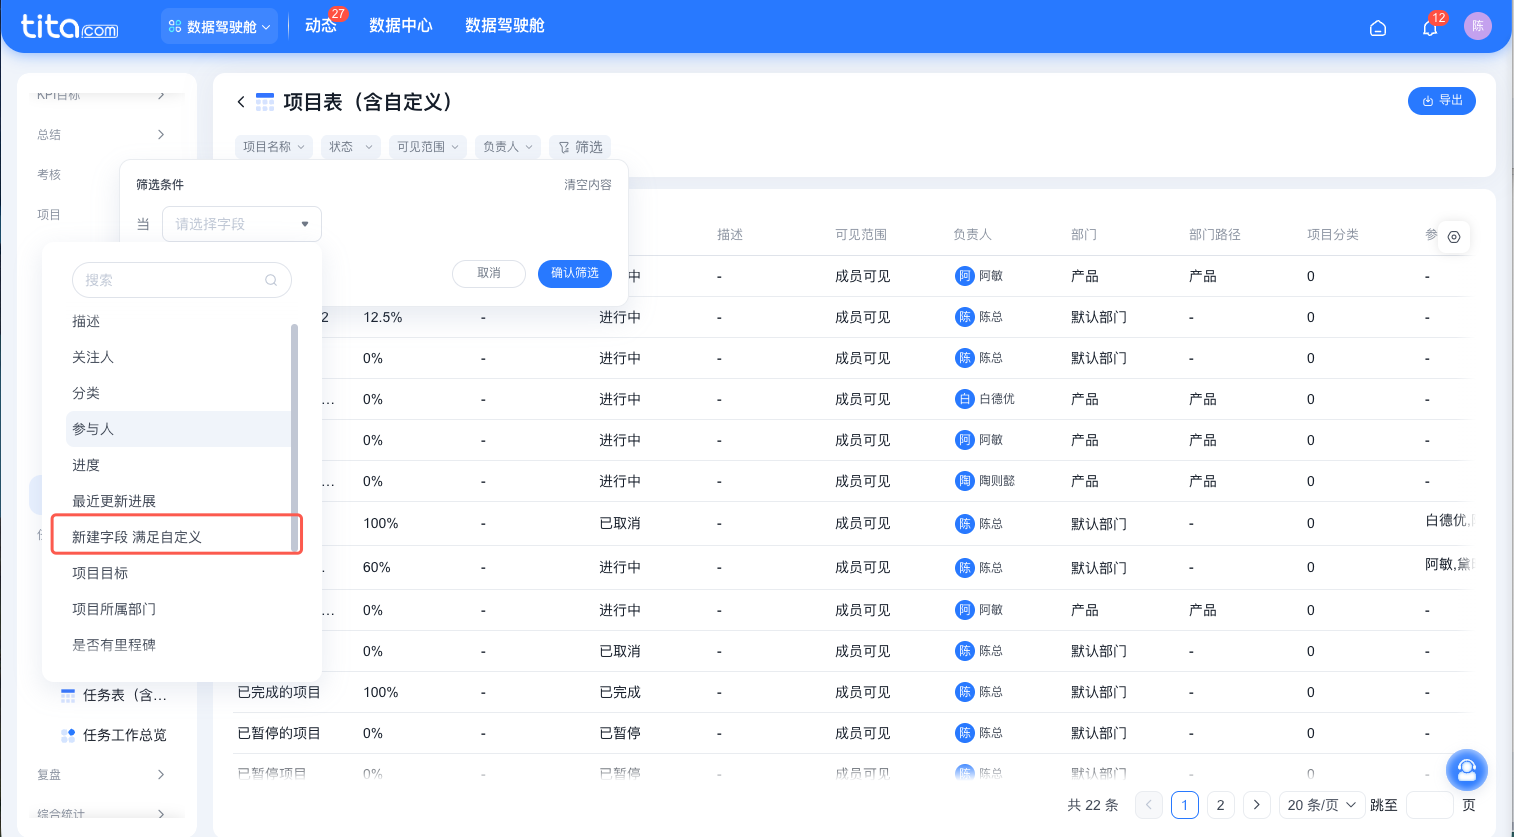
Task: Open column settings via the gear icon
Action: (1454, 237)
